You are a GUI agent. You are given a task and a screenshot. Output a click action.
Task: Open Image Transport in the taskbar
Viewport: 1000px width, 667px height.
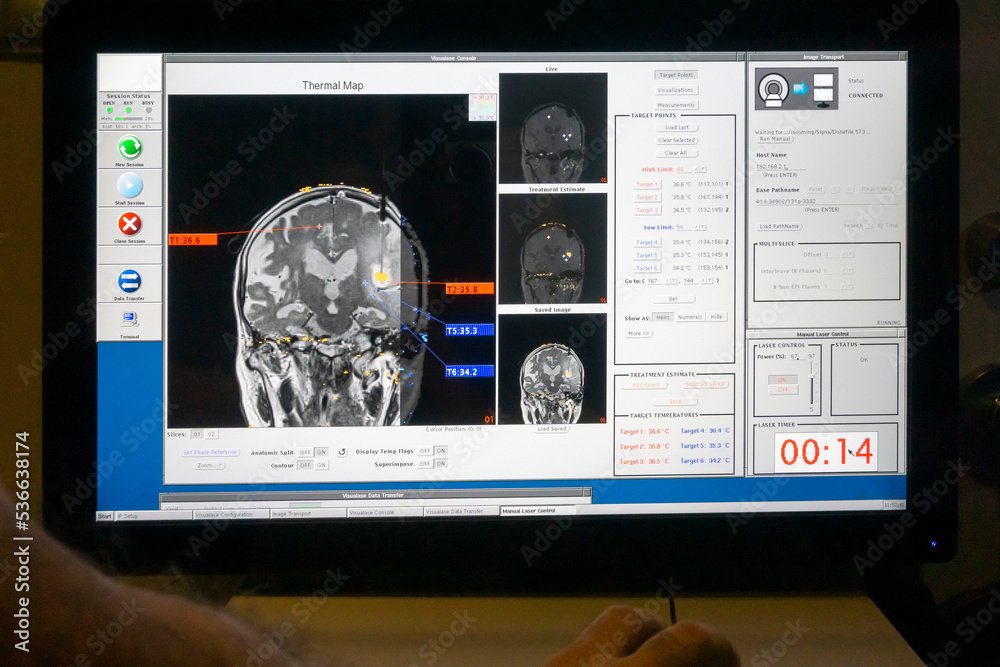307,513
